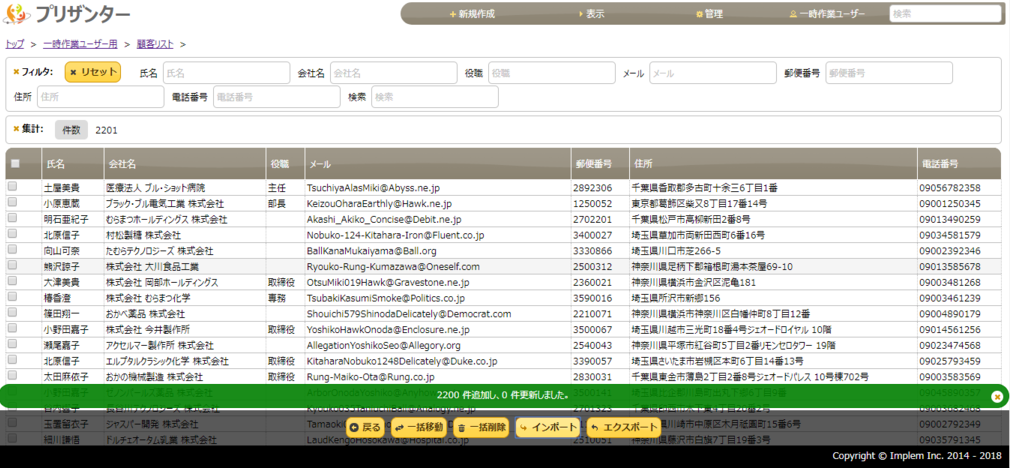Sort by the メール column header

(437, 164)
